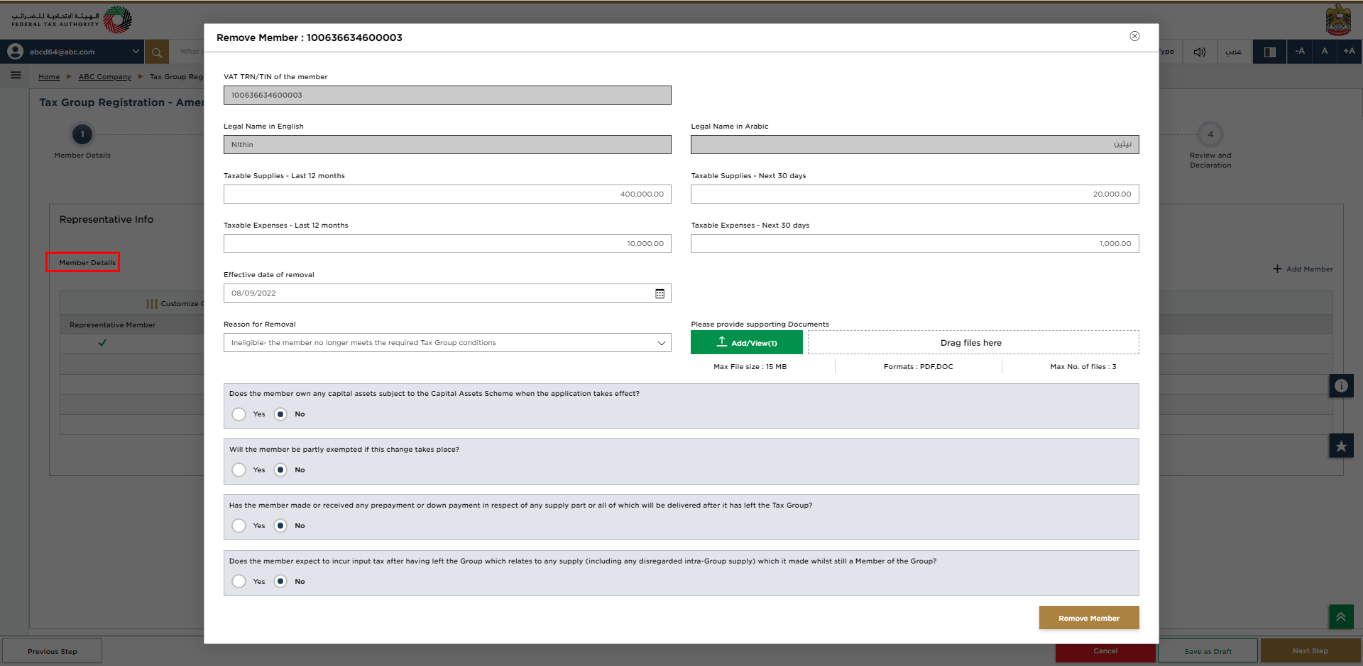
Task: Click the Next Step button
Action: [x=1310, y=651]
